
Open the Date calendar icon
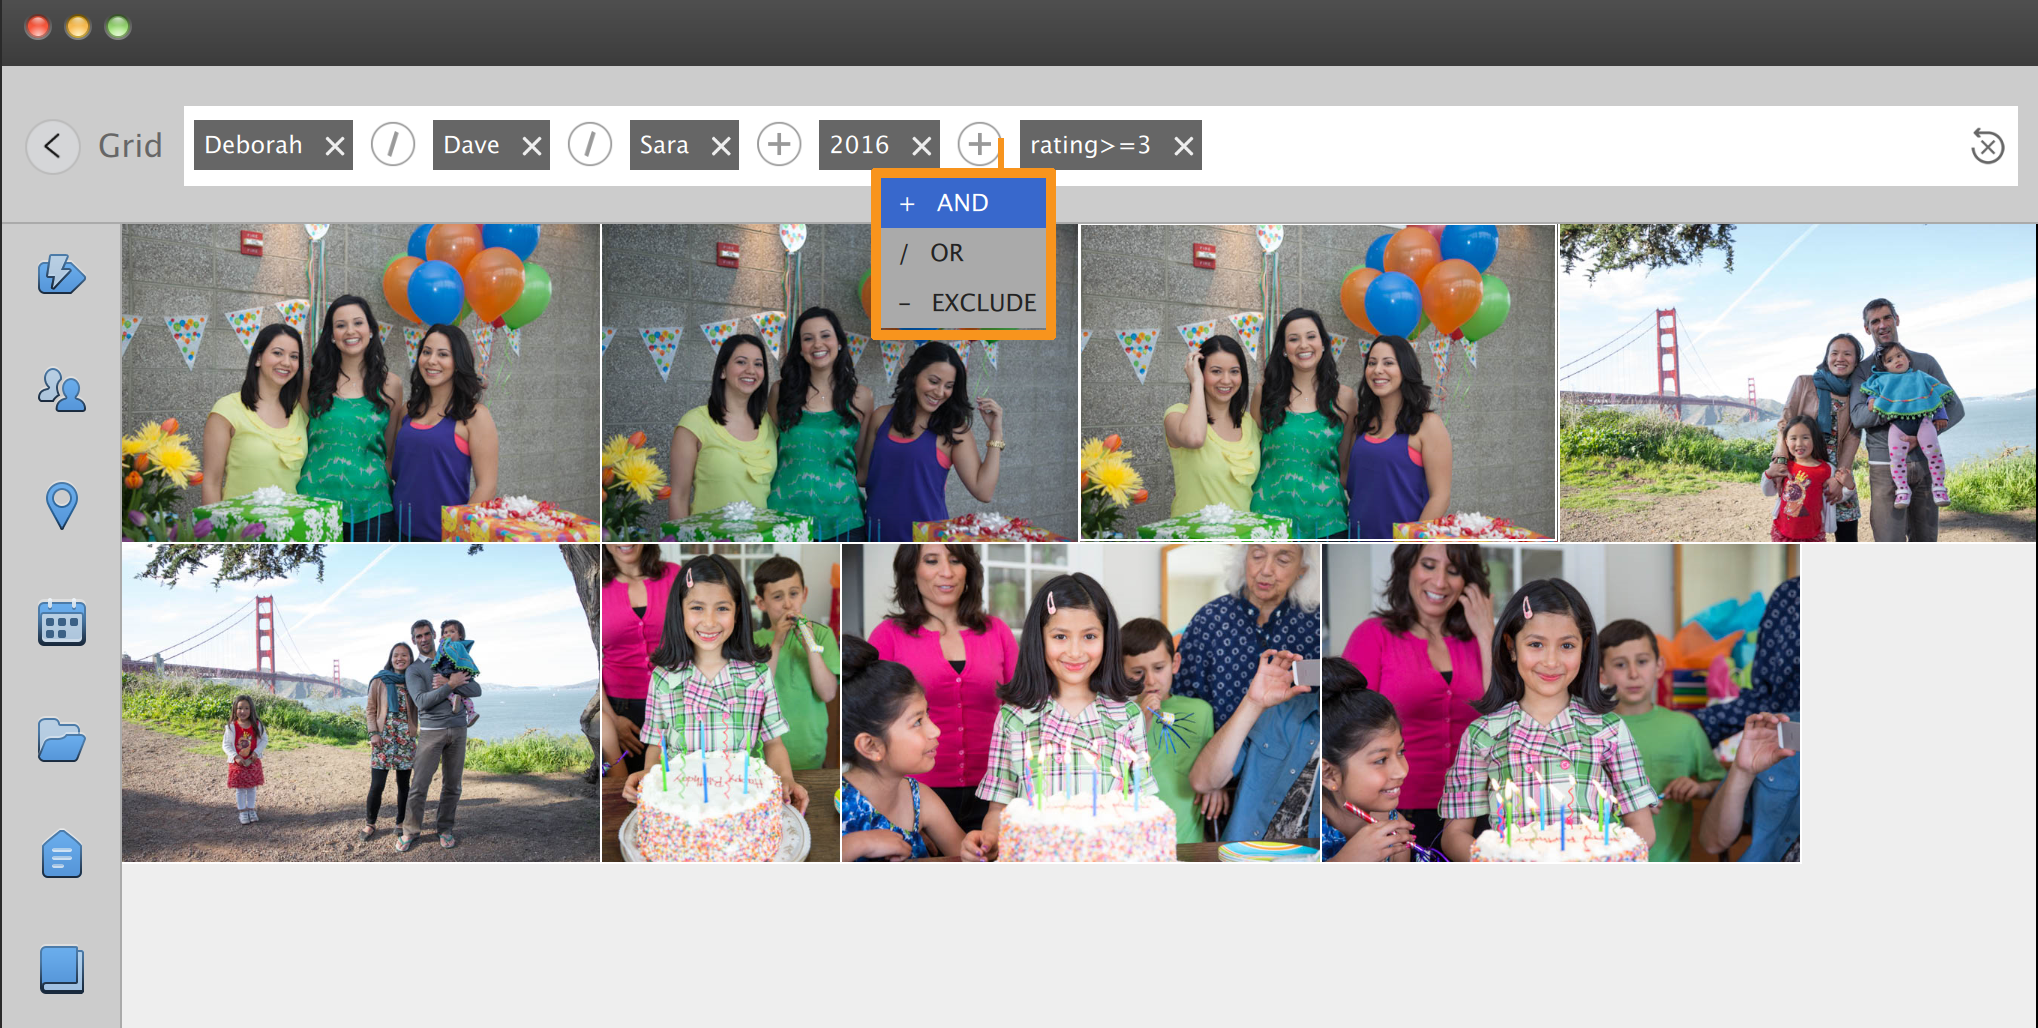click(61, 623)
